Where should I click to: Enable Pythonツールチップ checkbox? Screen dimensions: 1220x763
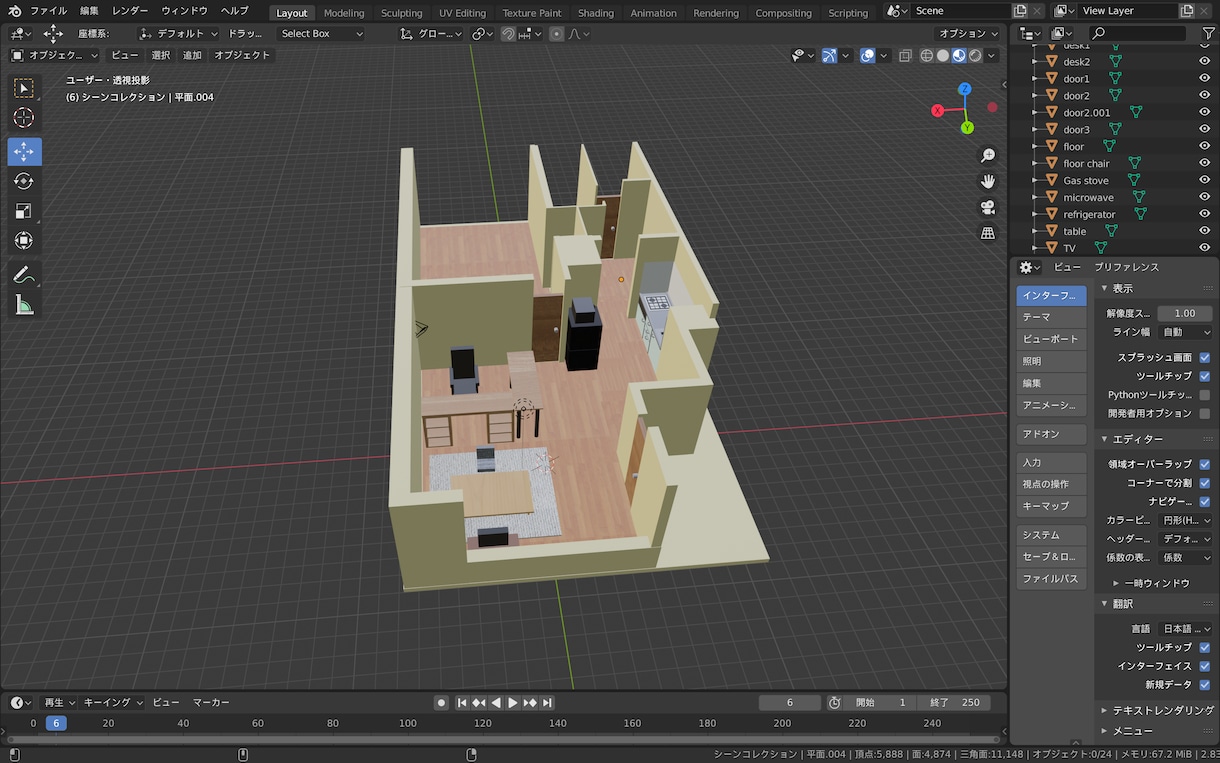pos(1204,395)
